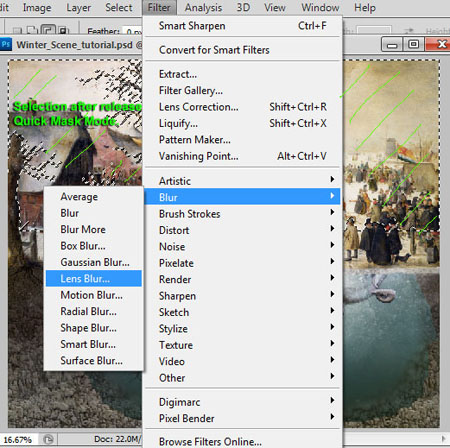450x448 pixels.
Task: Select the Winter_Scene_tutorial.psd document title
Action: (75, 45)
